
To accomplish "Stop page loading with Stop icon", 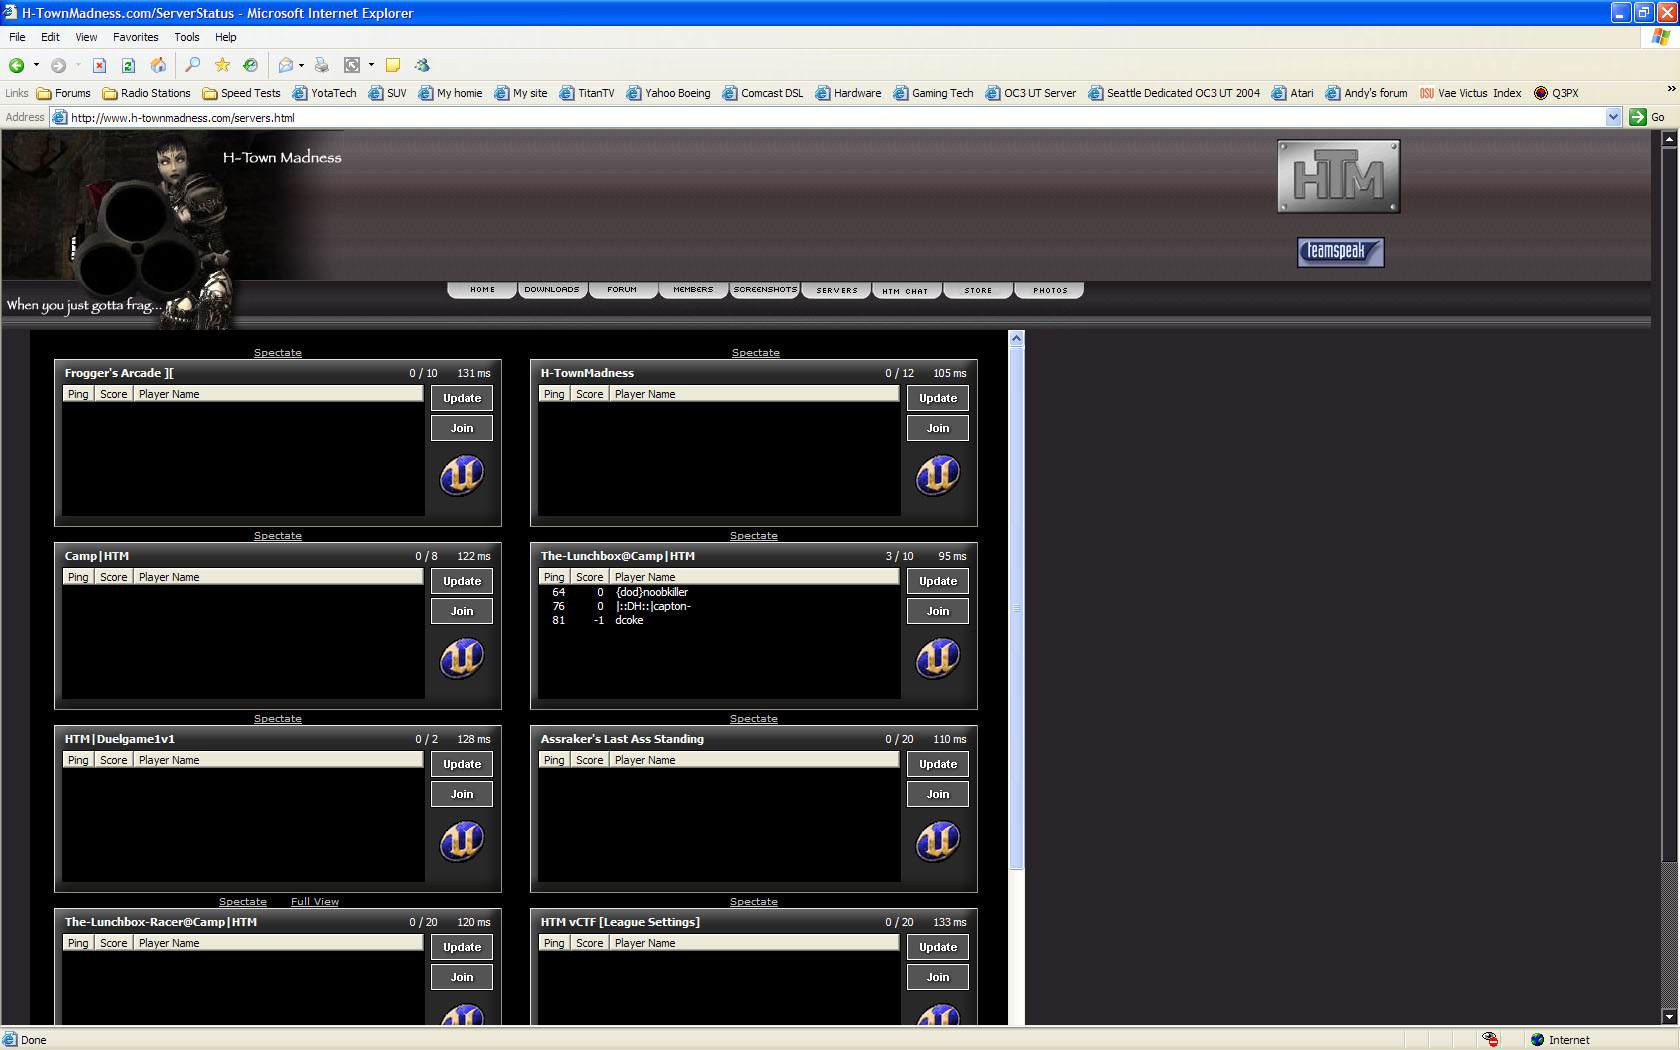I will (x=99, y=65).
